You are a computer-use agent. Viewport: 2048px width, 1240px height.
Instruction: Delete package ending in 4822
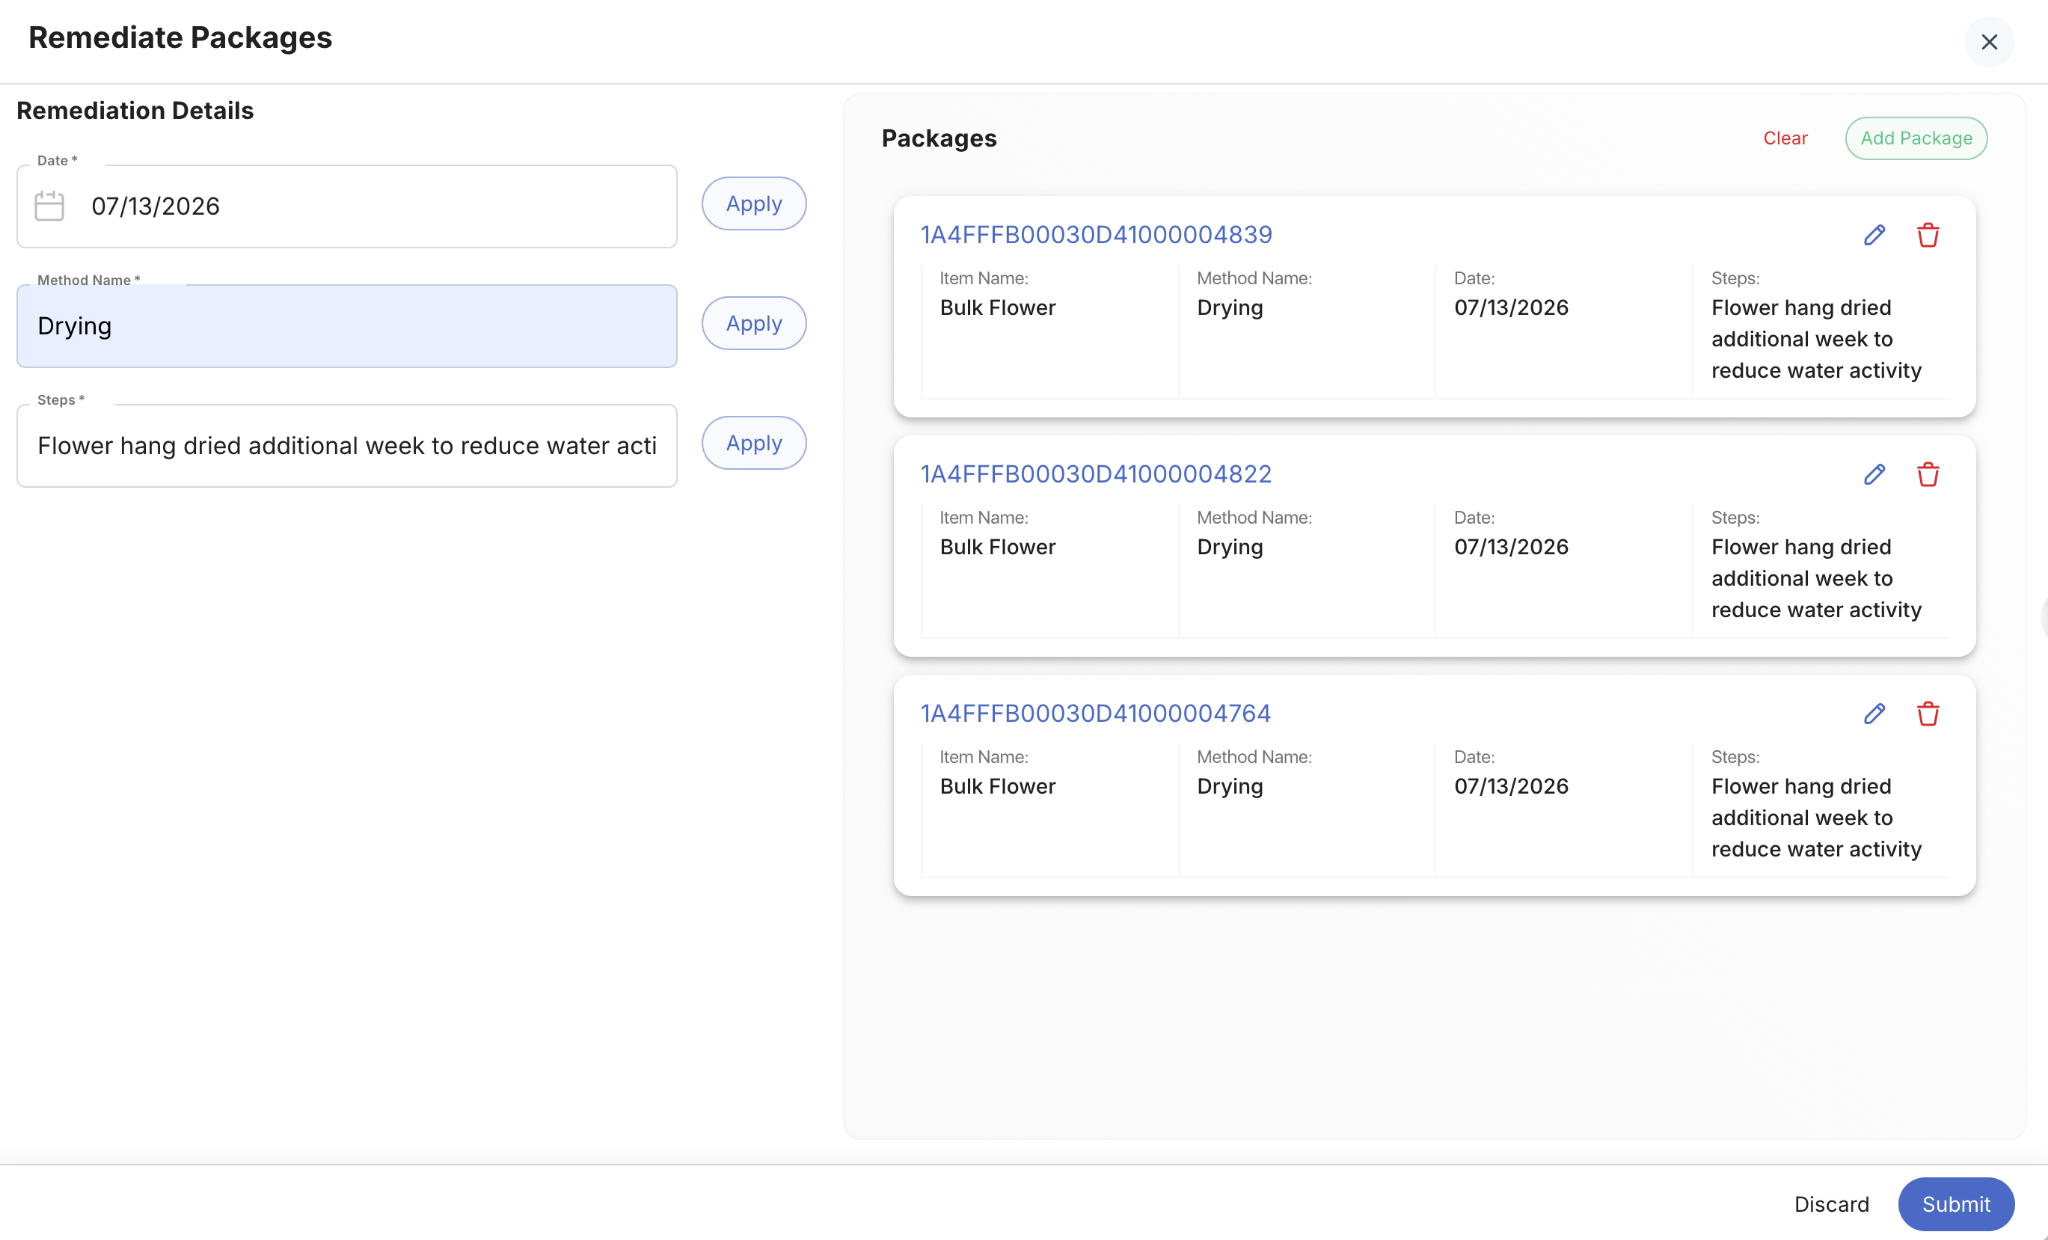coord(1928,474)
